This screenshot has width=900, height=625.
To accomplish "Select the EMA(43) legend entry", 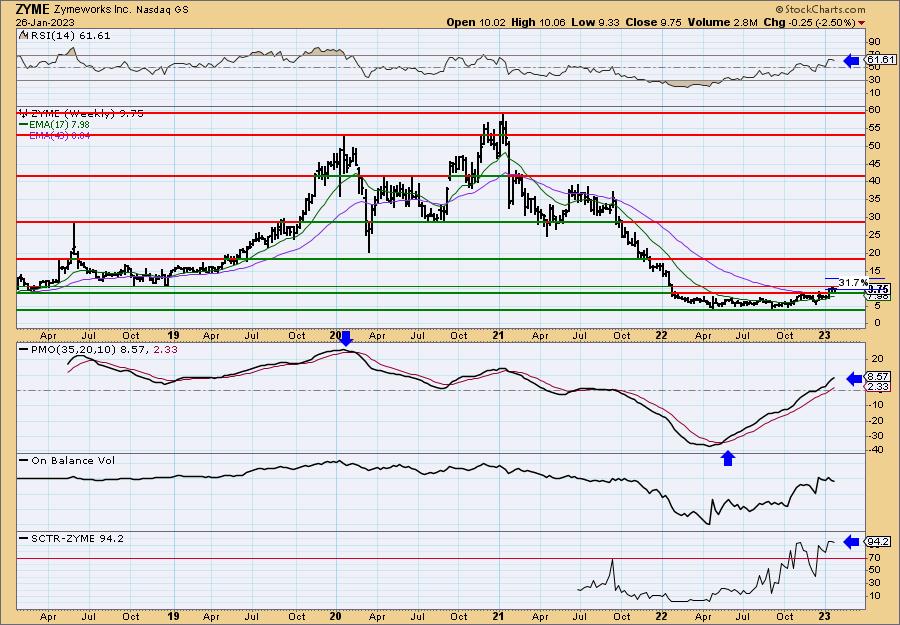I will pos(59,136).
